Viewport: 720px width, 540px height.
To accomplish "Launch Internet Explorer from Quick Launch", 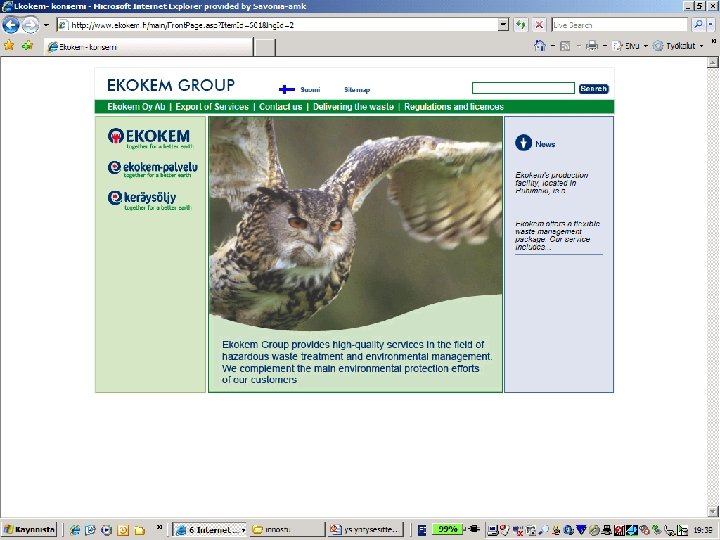I will 74,530.
